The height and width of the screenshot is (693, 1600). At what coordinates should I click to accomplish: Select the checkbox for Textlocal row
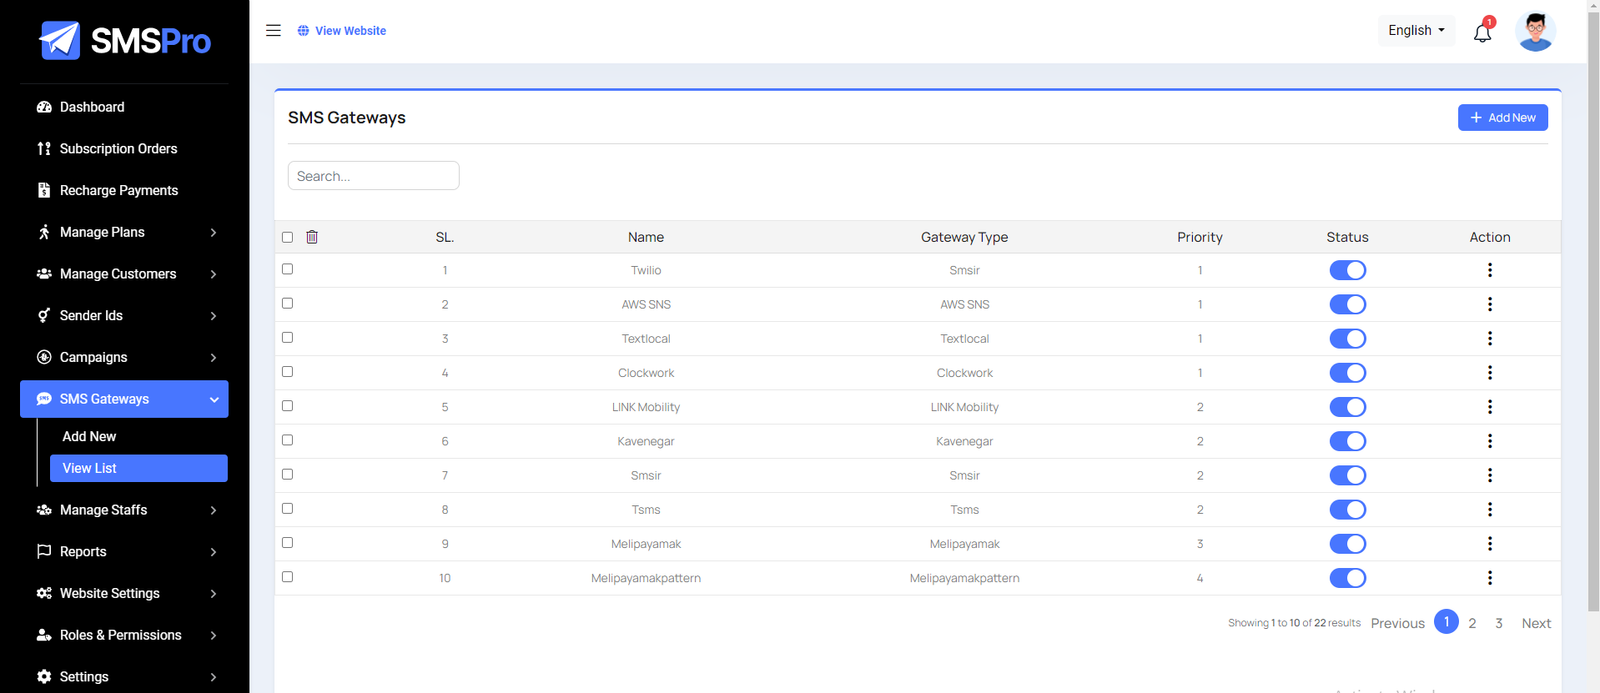click(x=288, y=337)
